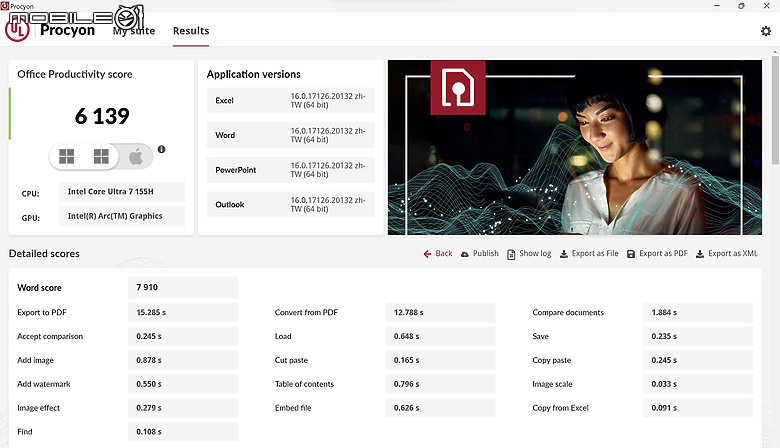This screenshot has width=780, height=448.
Task: Select Table of contents value 0.796 s
Action: [x=441, y=384]
